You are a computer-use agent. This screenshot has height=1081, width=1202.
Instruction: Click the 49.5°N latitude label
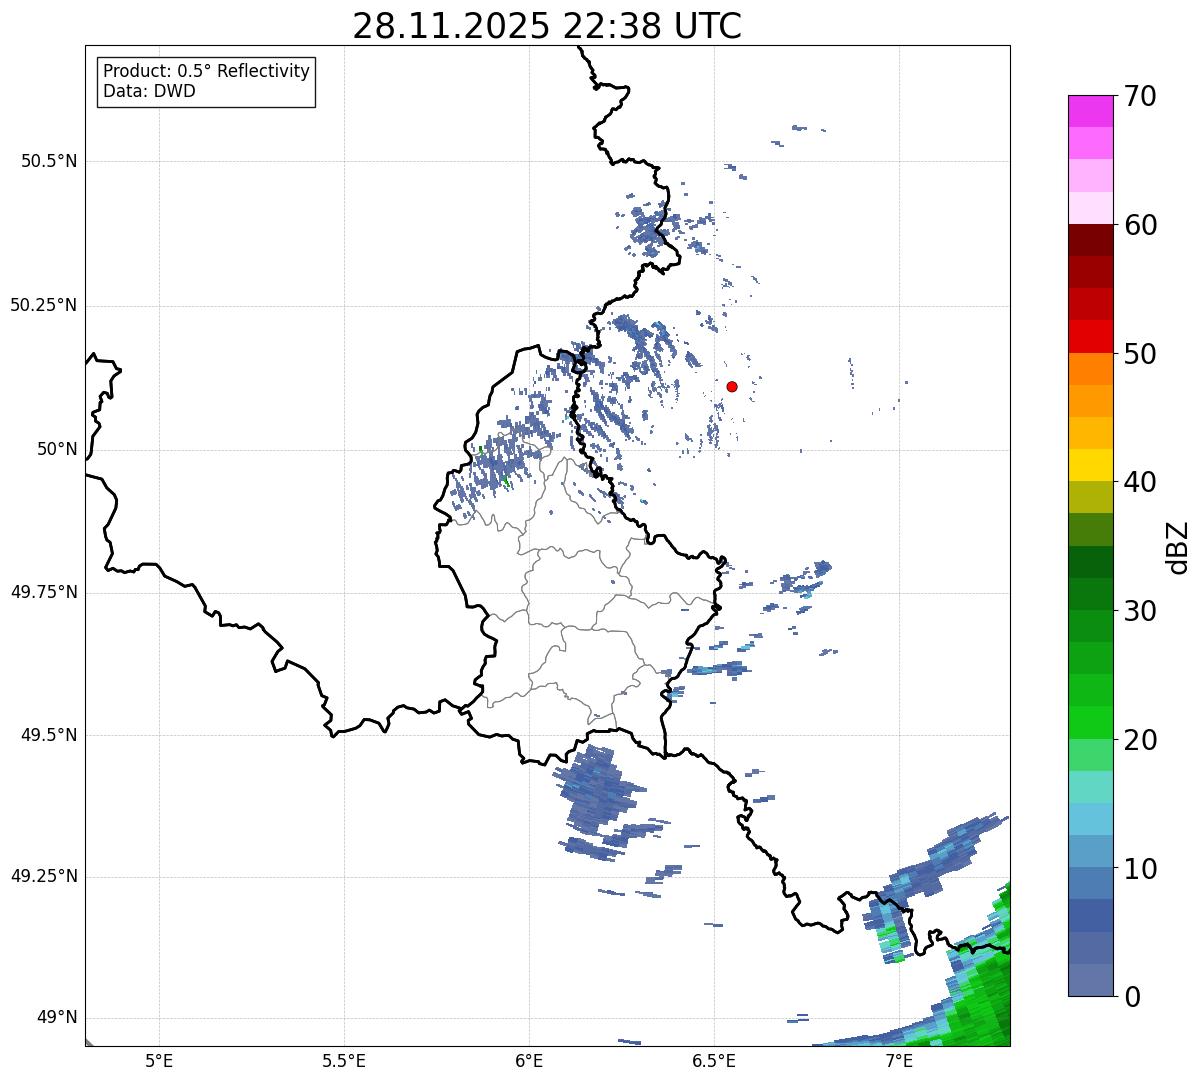point(48,735)
